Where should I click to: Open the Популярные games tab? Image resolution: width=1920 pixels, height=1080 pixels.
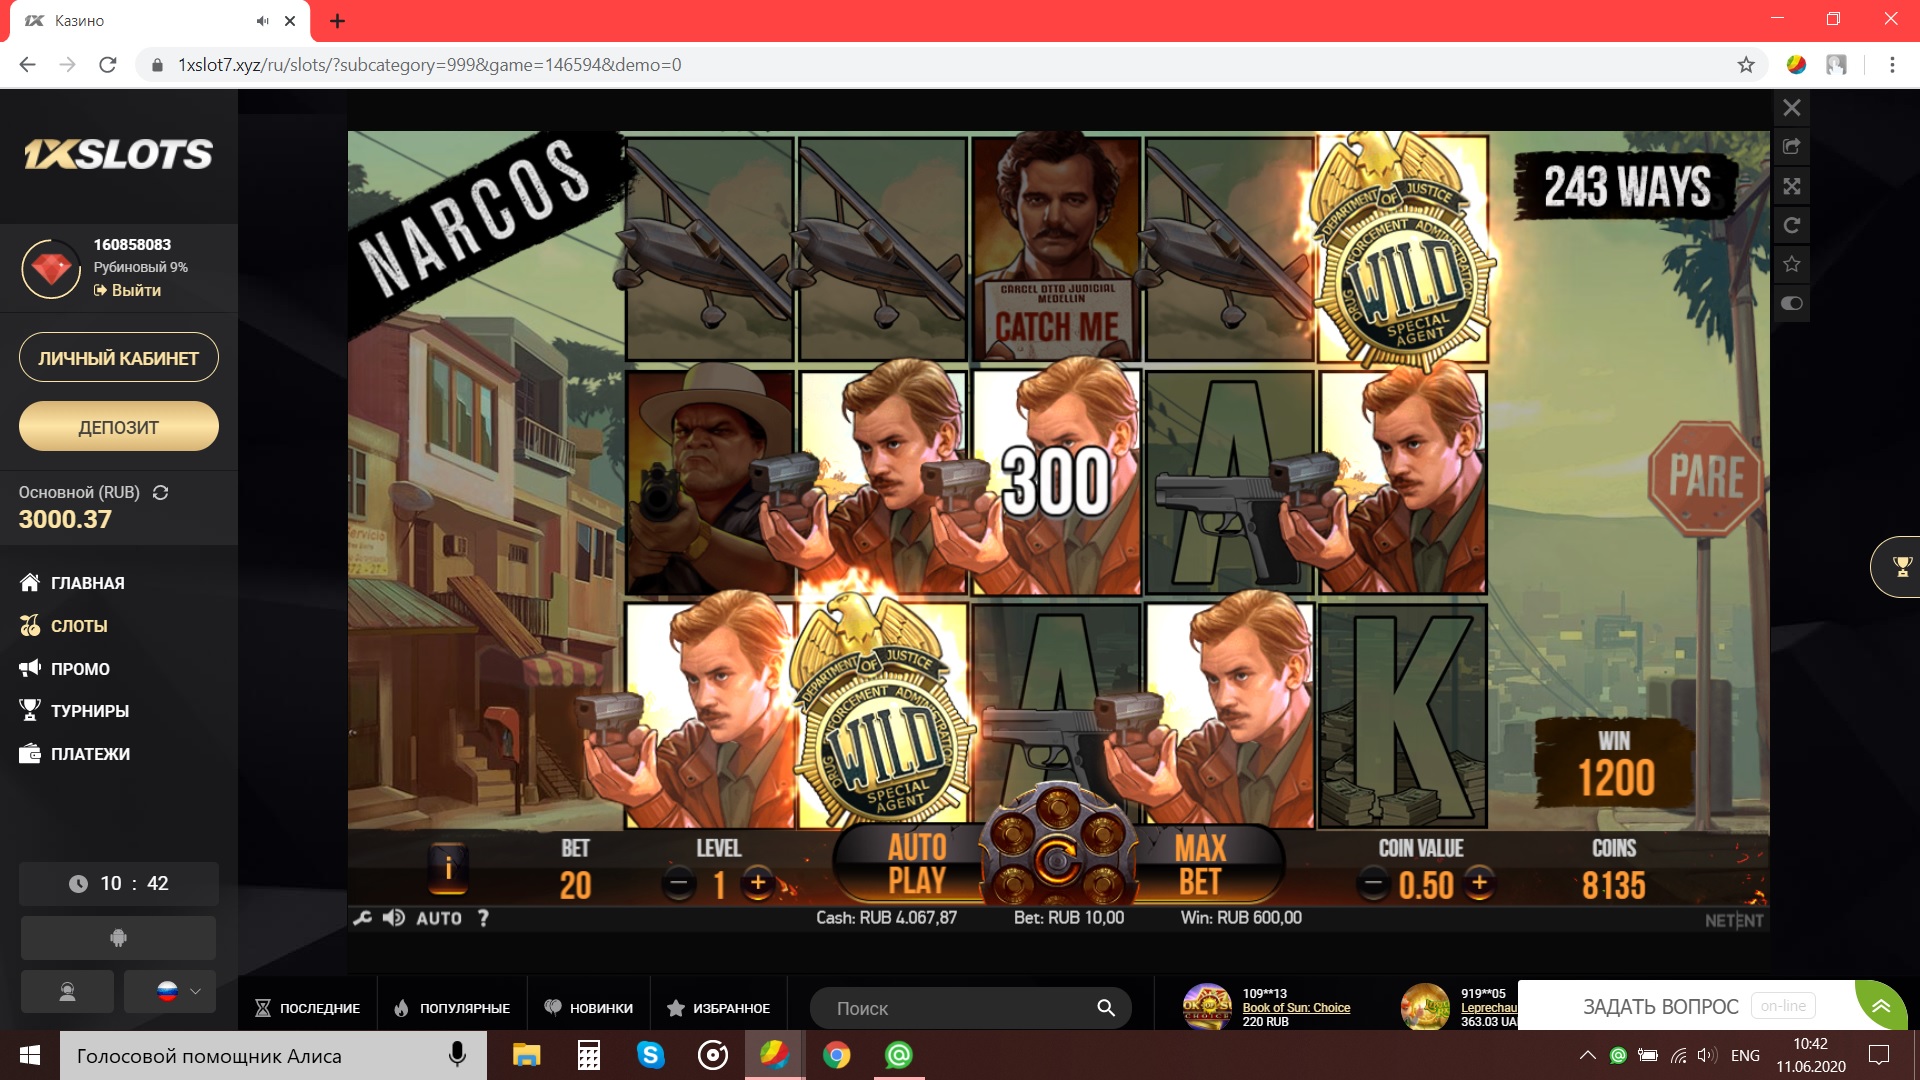[452, 1008]
